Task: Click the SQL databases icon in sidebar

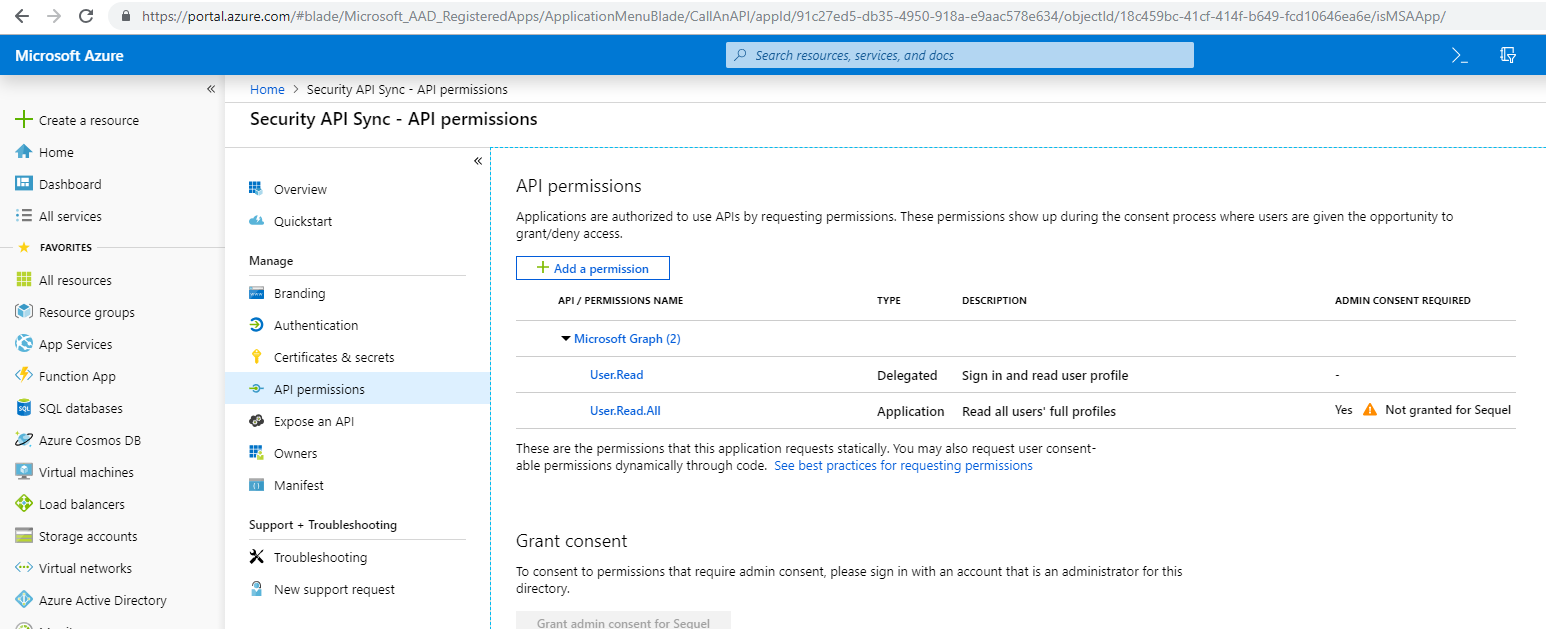Action: coord(24,408)
